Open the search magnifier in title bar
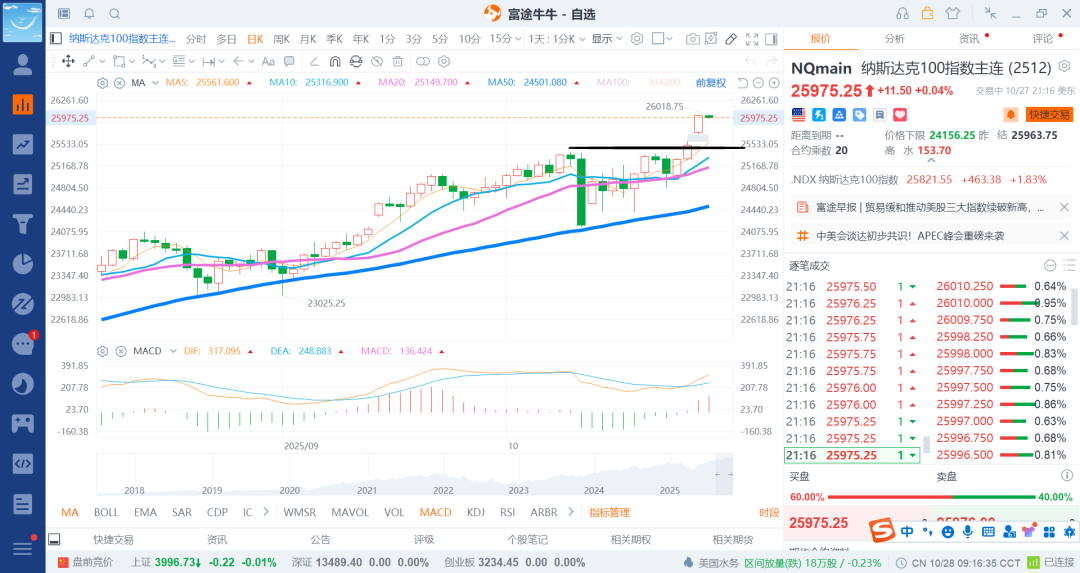The height and width of the screenshot is (573, 1080). click(x=114, y=14)
